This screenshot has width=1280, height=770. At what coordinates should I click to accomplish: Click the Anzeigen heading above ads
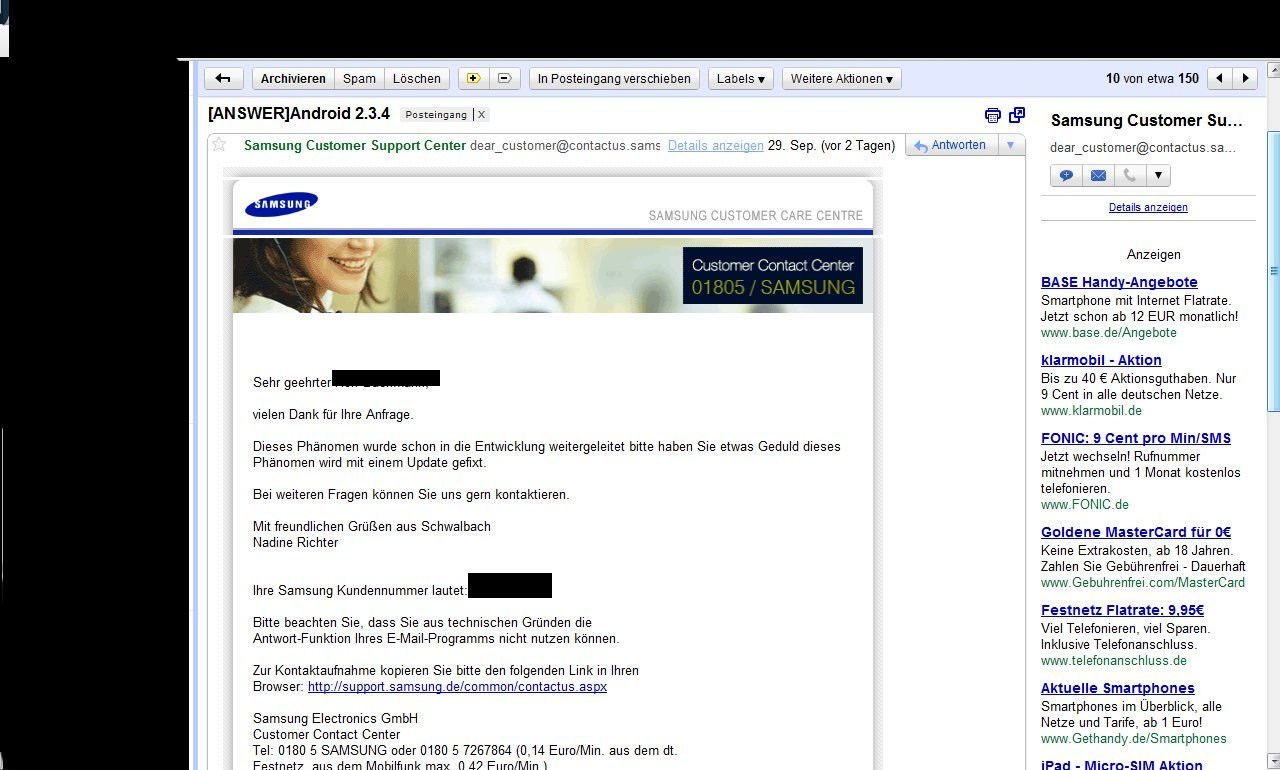click(1154, 254)
